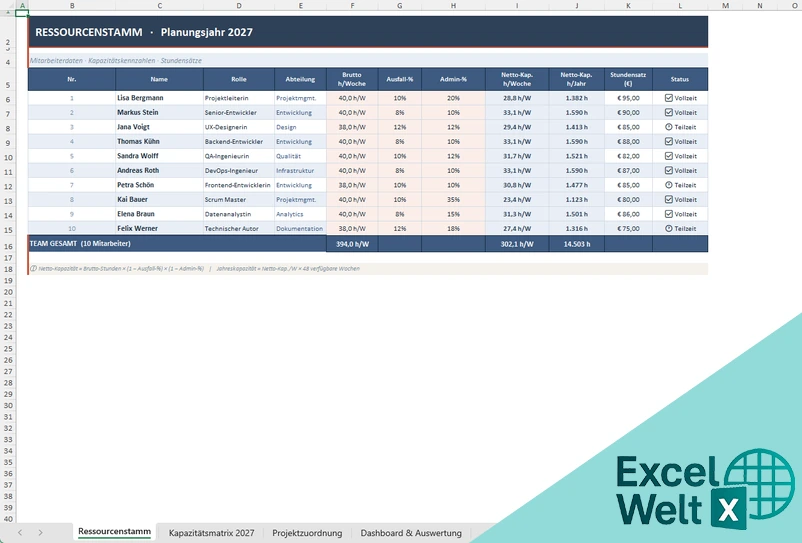802x543 pixels.
Task: Select column F via its header
Action: tap(352, 6)
